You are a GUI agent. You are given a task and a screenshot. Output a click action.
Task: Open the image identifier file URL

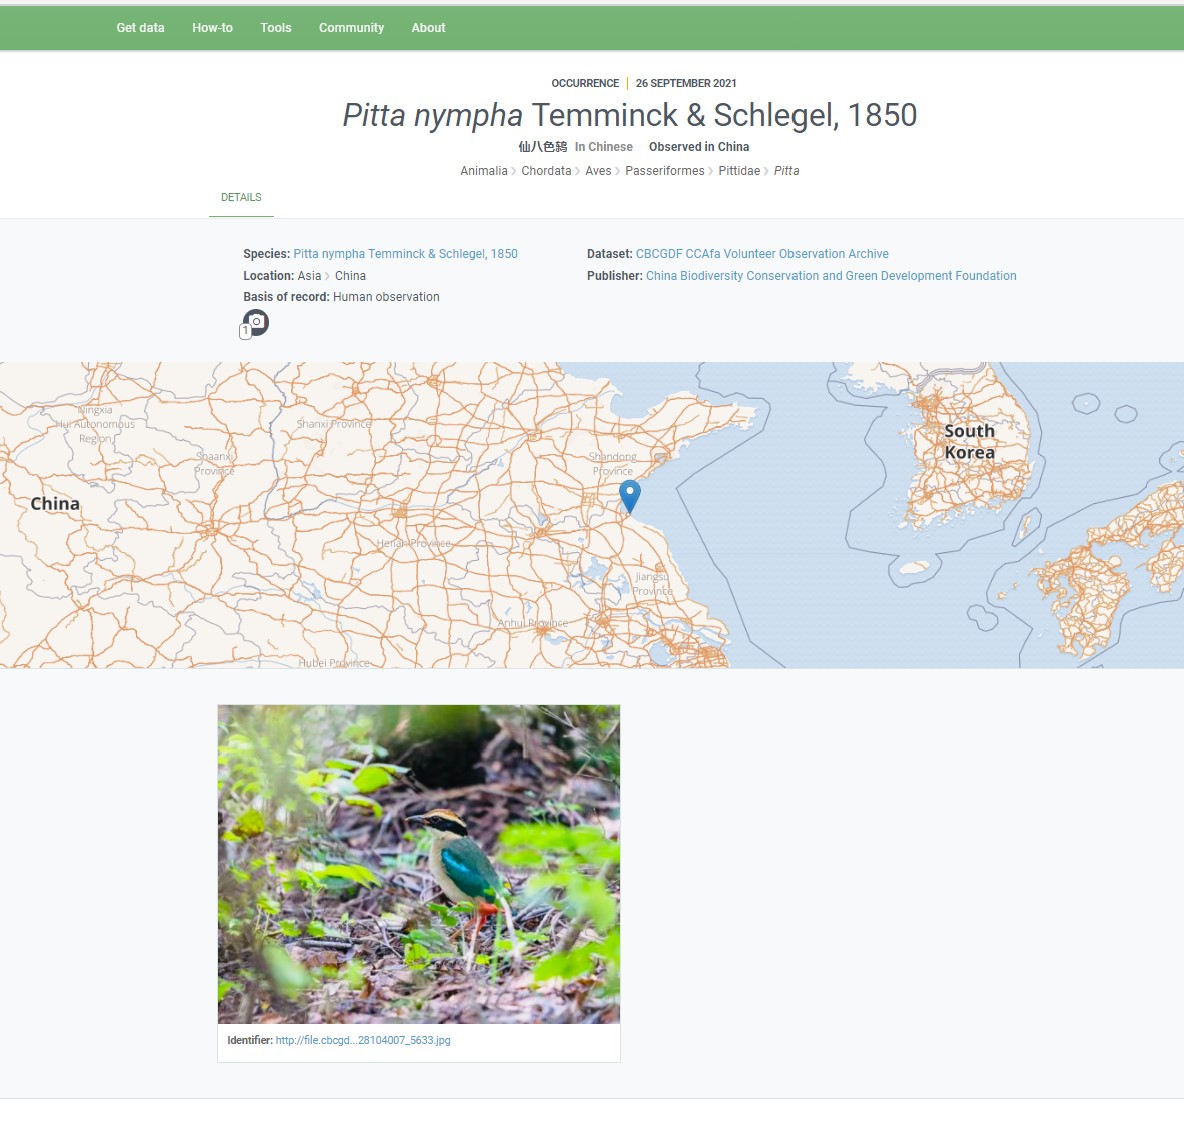point(363,1041)
